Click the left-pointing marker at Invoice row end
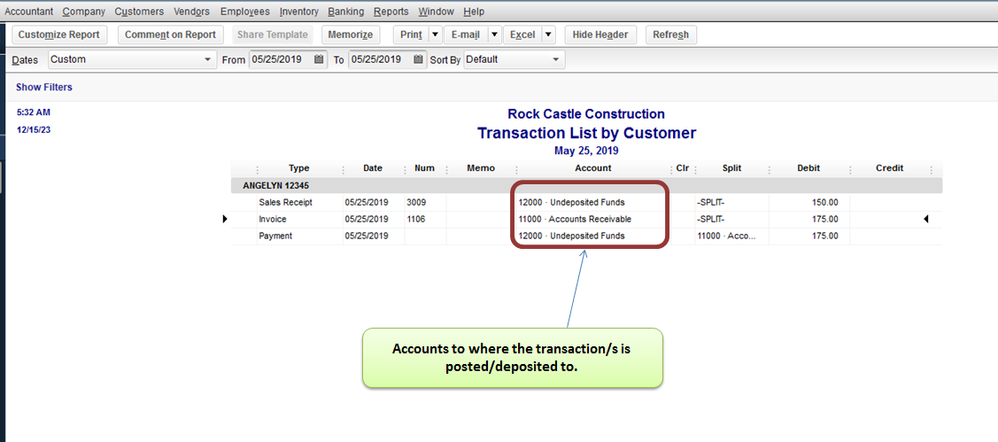 pos(926,219)
